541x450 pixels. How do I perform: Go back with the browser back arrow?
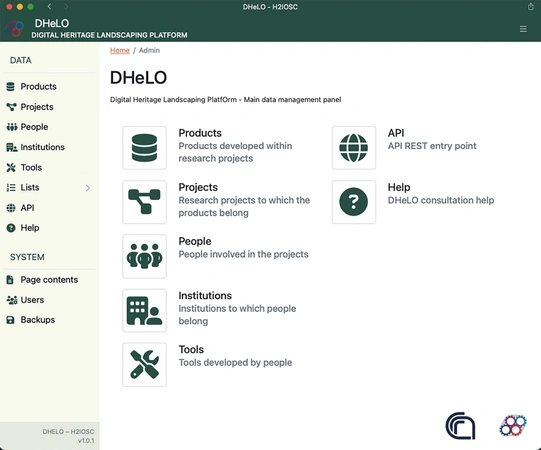click(49, 6)
